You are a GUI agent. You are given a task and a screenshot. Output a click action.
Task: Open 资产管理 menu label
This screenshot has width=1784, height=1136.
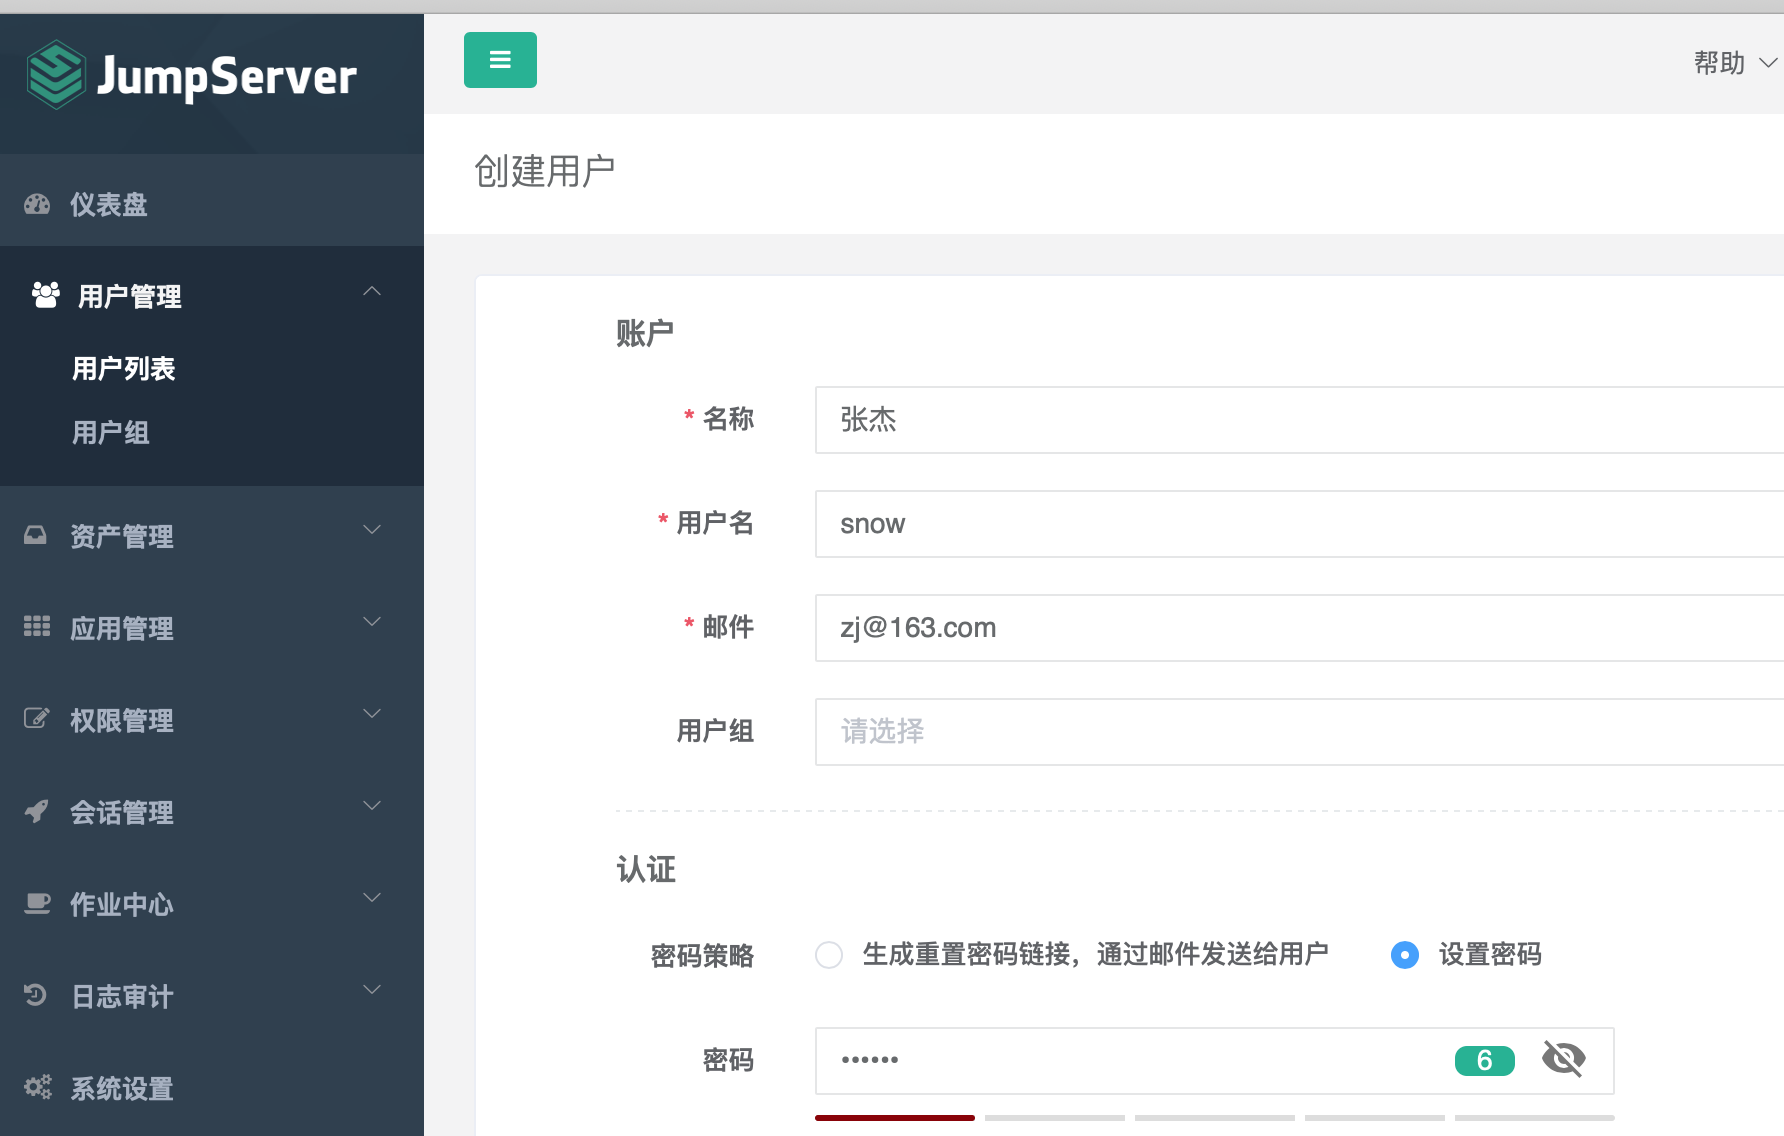pyautogui.click(x=122, y=537)
